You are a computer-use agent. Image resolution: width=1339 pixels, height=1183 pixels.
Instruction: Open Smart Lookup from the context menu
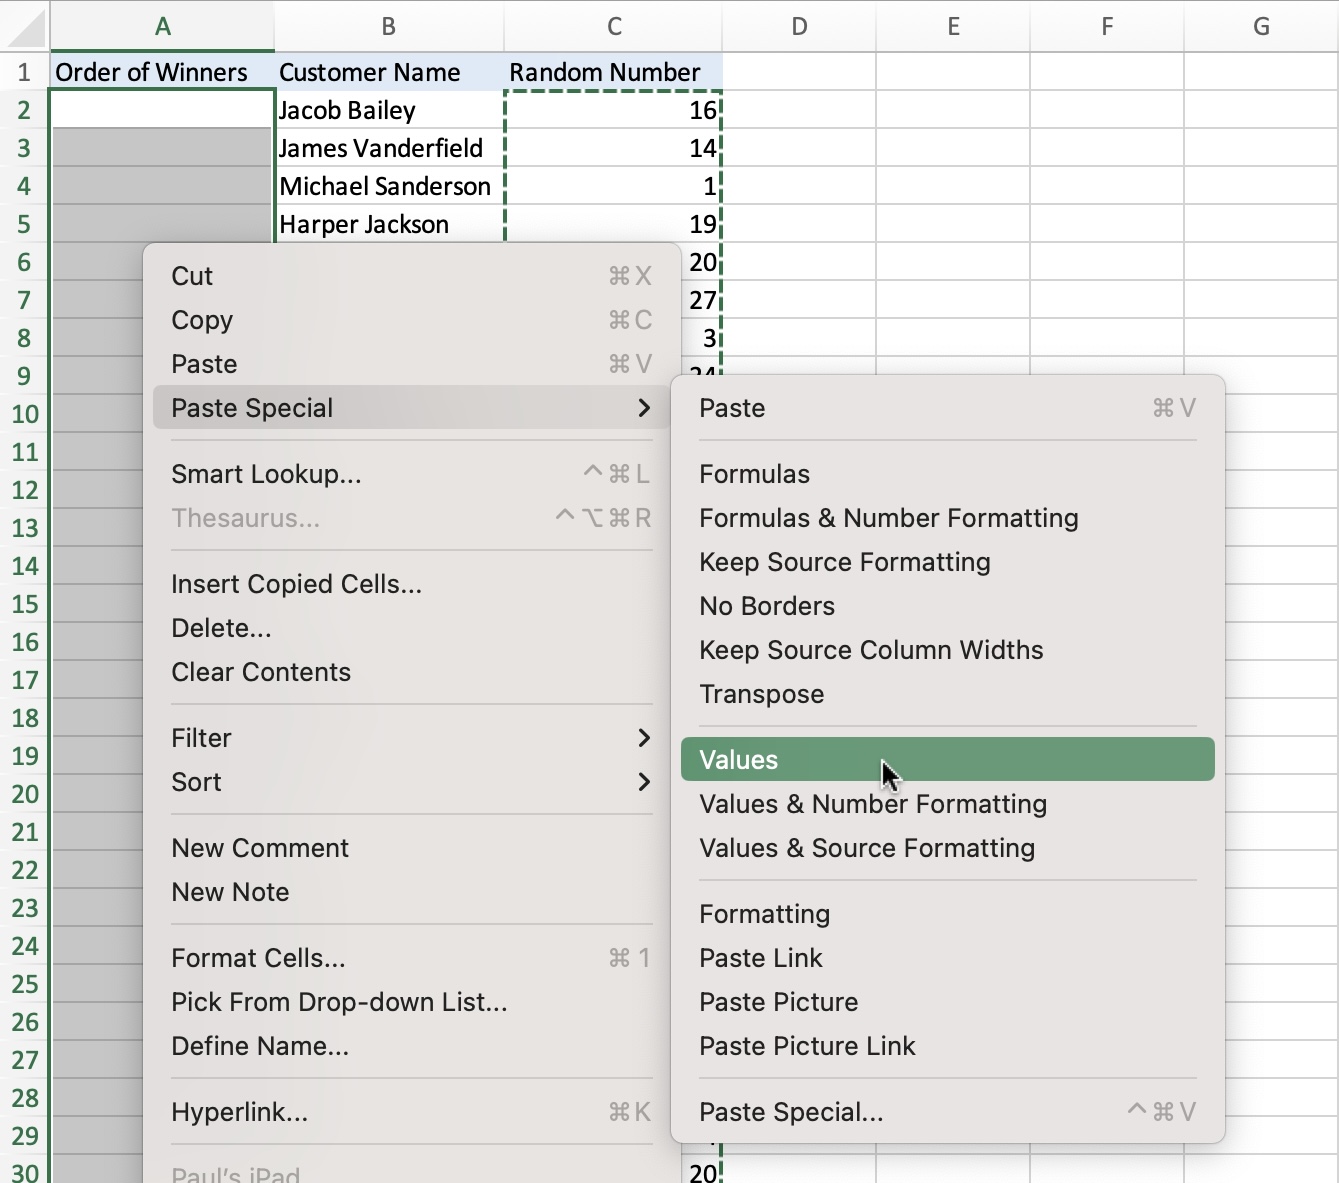(411, 474)
